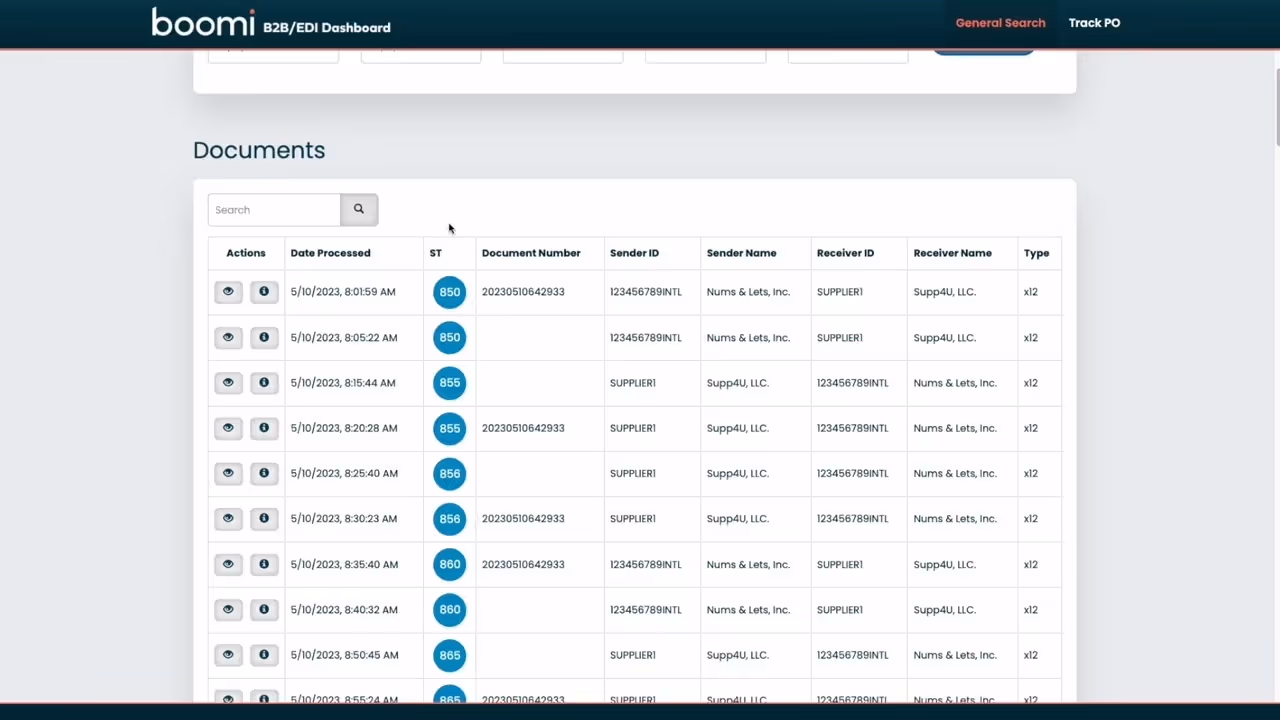Click the 856 badge for 8:25:40 AM
Screen dimensions: 1280x720
click(450, 473)
